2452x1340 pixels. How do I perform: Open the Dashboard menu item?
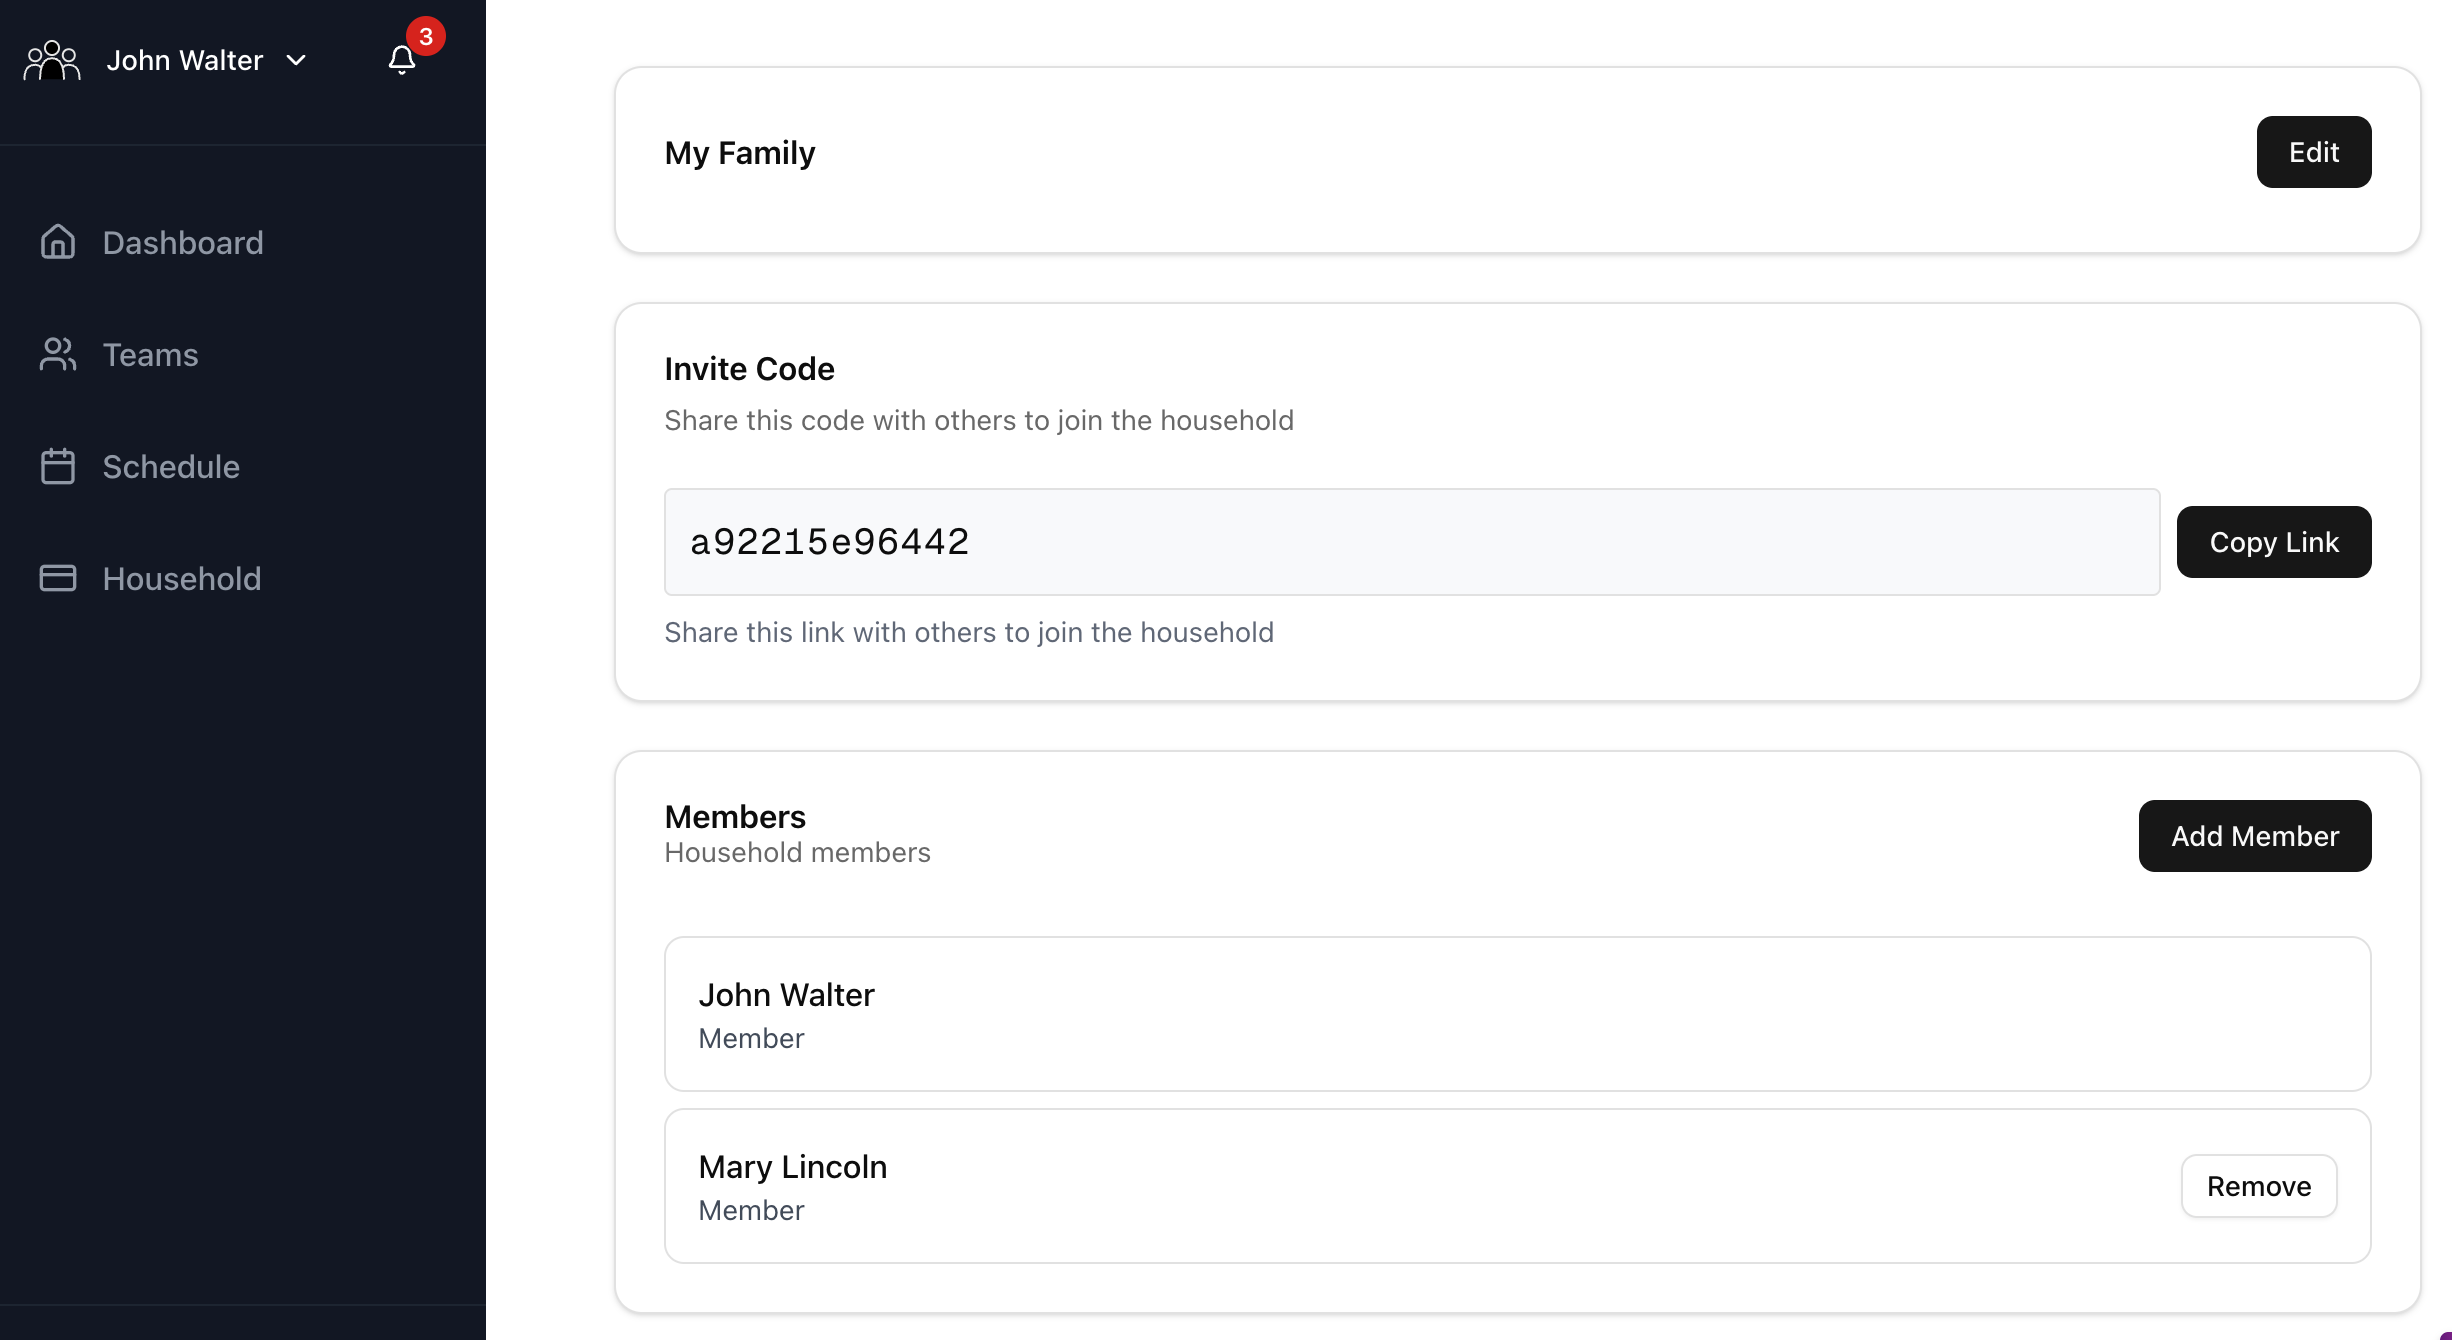[183, 243]
